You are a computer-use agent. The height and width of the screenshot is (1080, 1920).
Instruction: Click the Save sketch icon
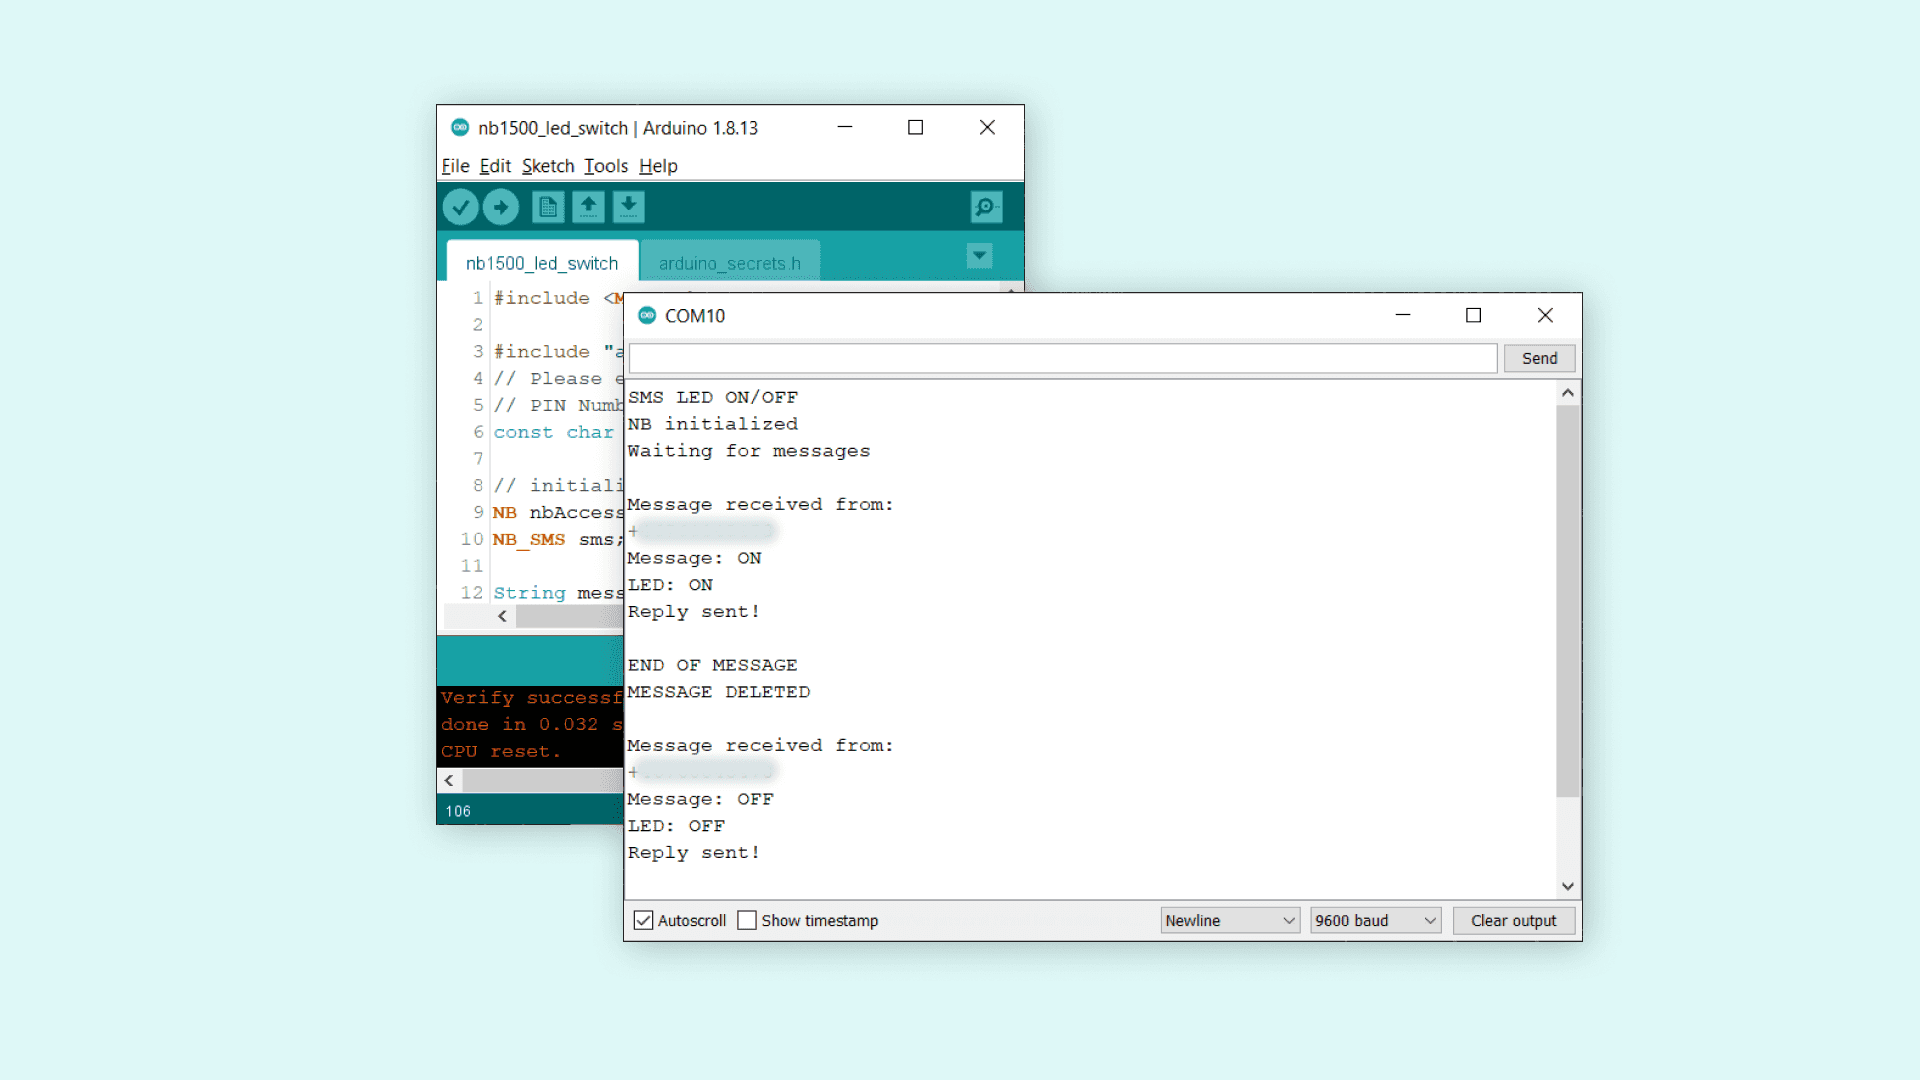(x=628, y=207)
